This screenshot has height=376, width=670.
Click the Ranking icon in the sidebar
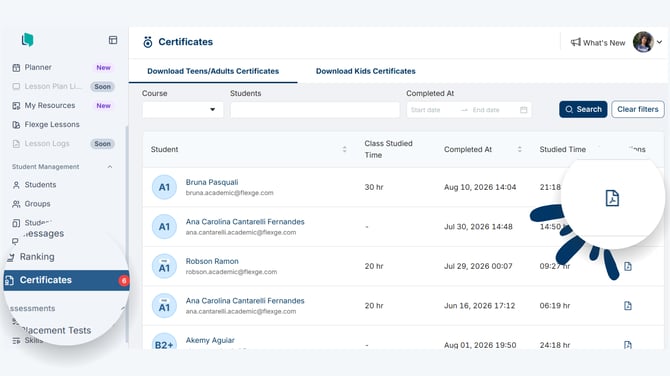click(x=11, y=257)
